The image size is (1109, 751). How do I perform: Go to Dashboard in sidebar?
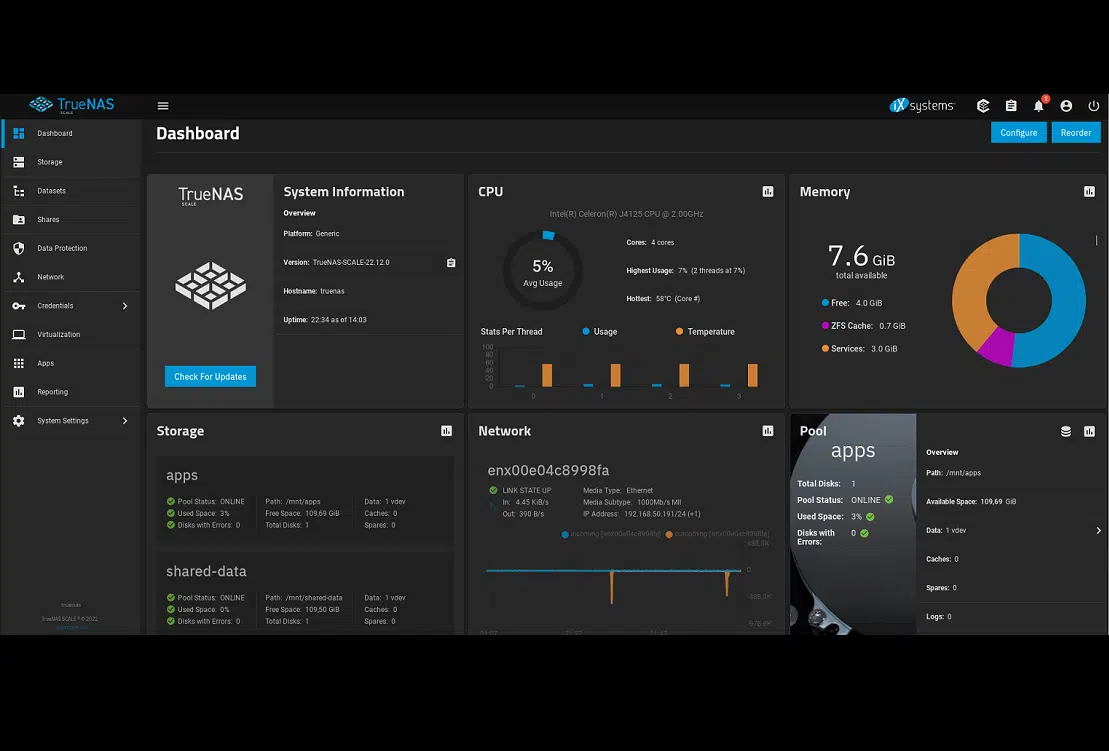[71, 133]
